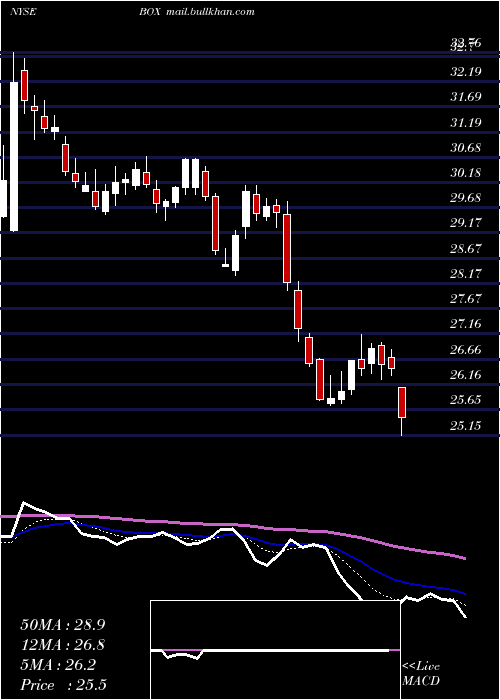Screen dimensions: 500x700
Task: Select the 30.18 price axis label
Action: tap(466, 172)
